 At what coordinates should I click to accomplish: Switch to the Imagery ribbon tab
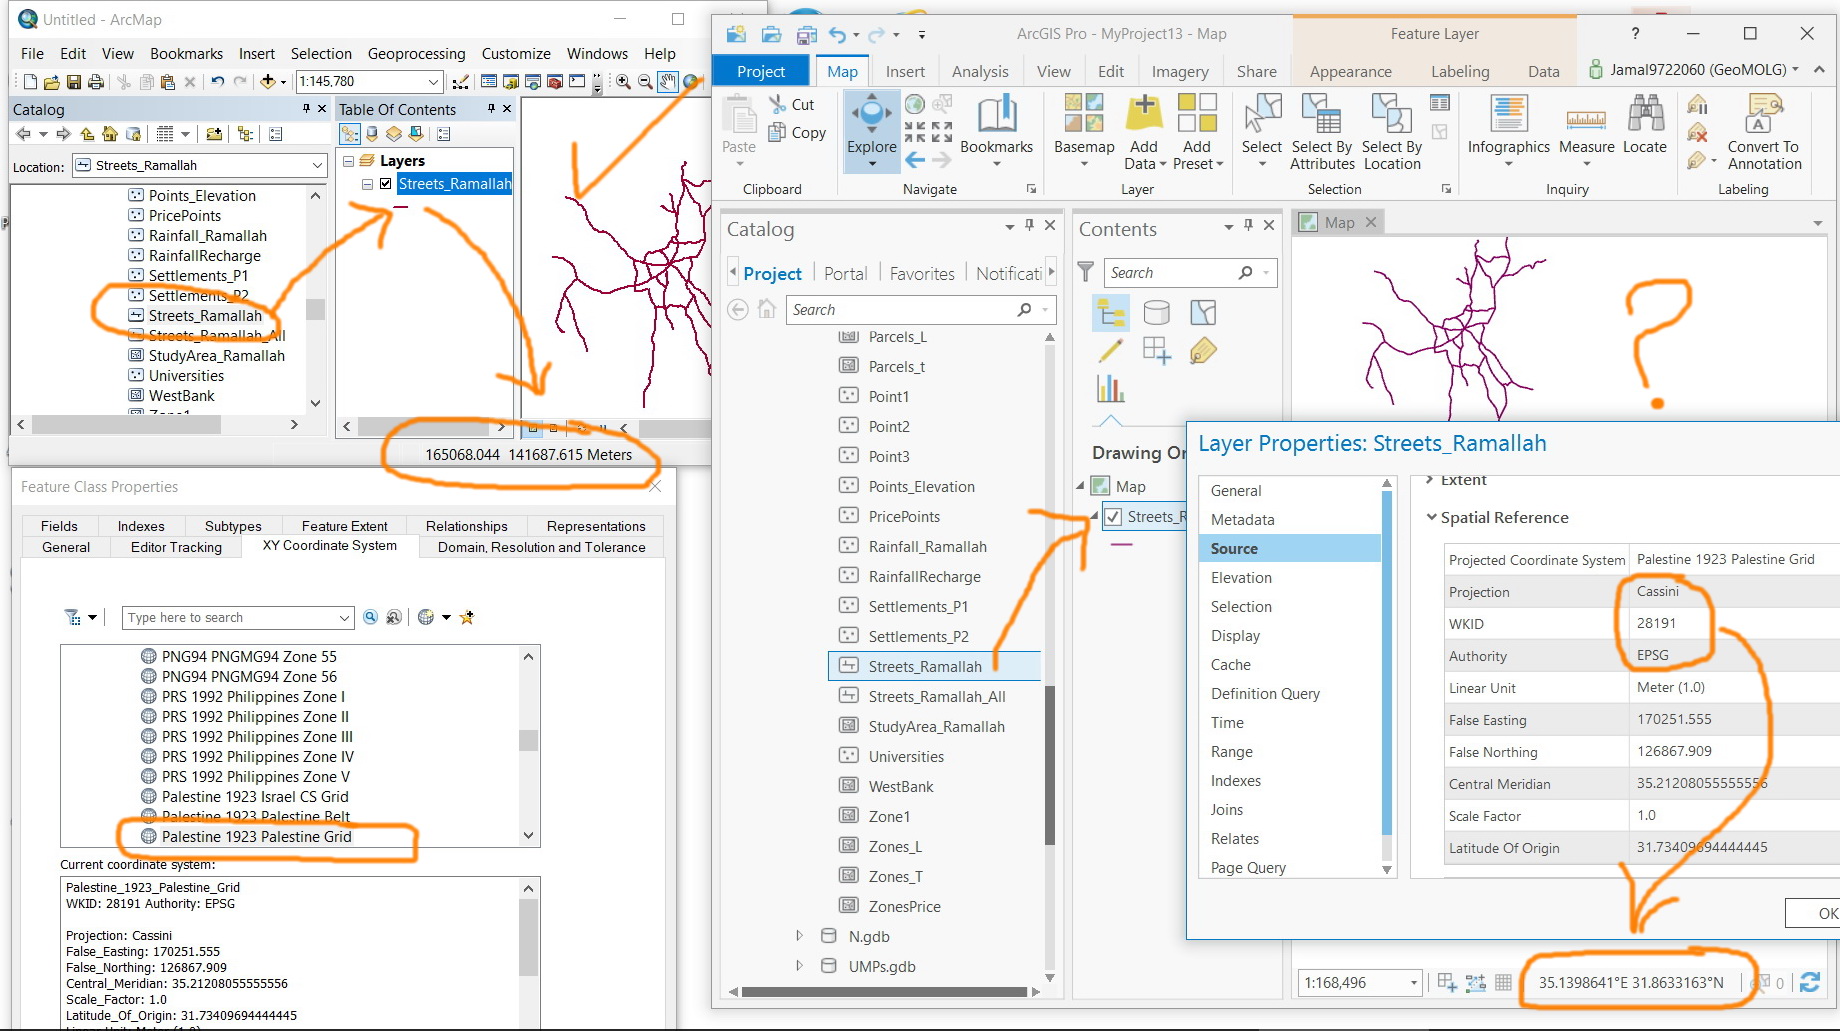point(1180,71)
